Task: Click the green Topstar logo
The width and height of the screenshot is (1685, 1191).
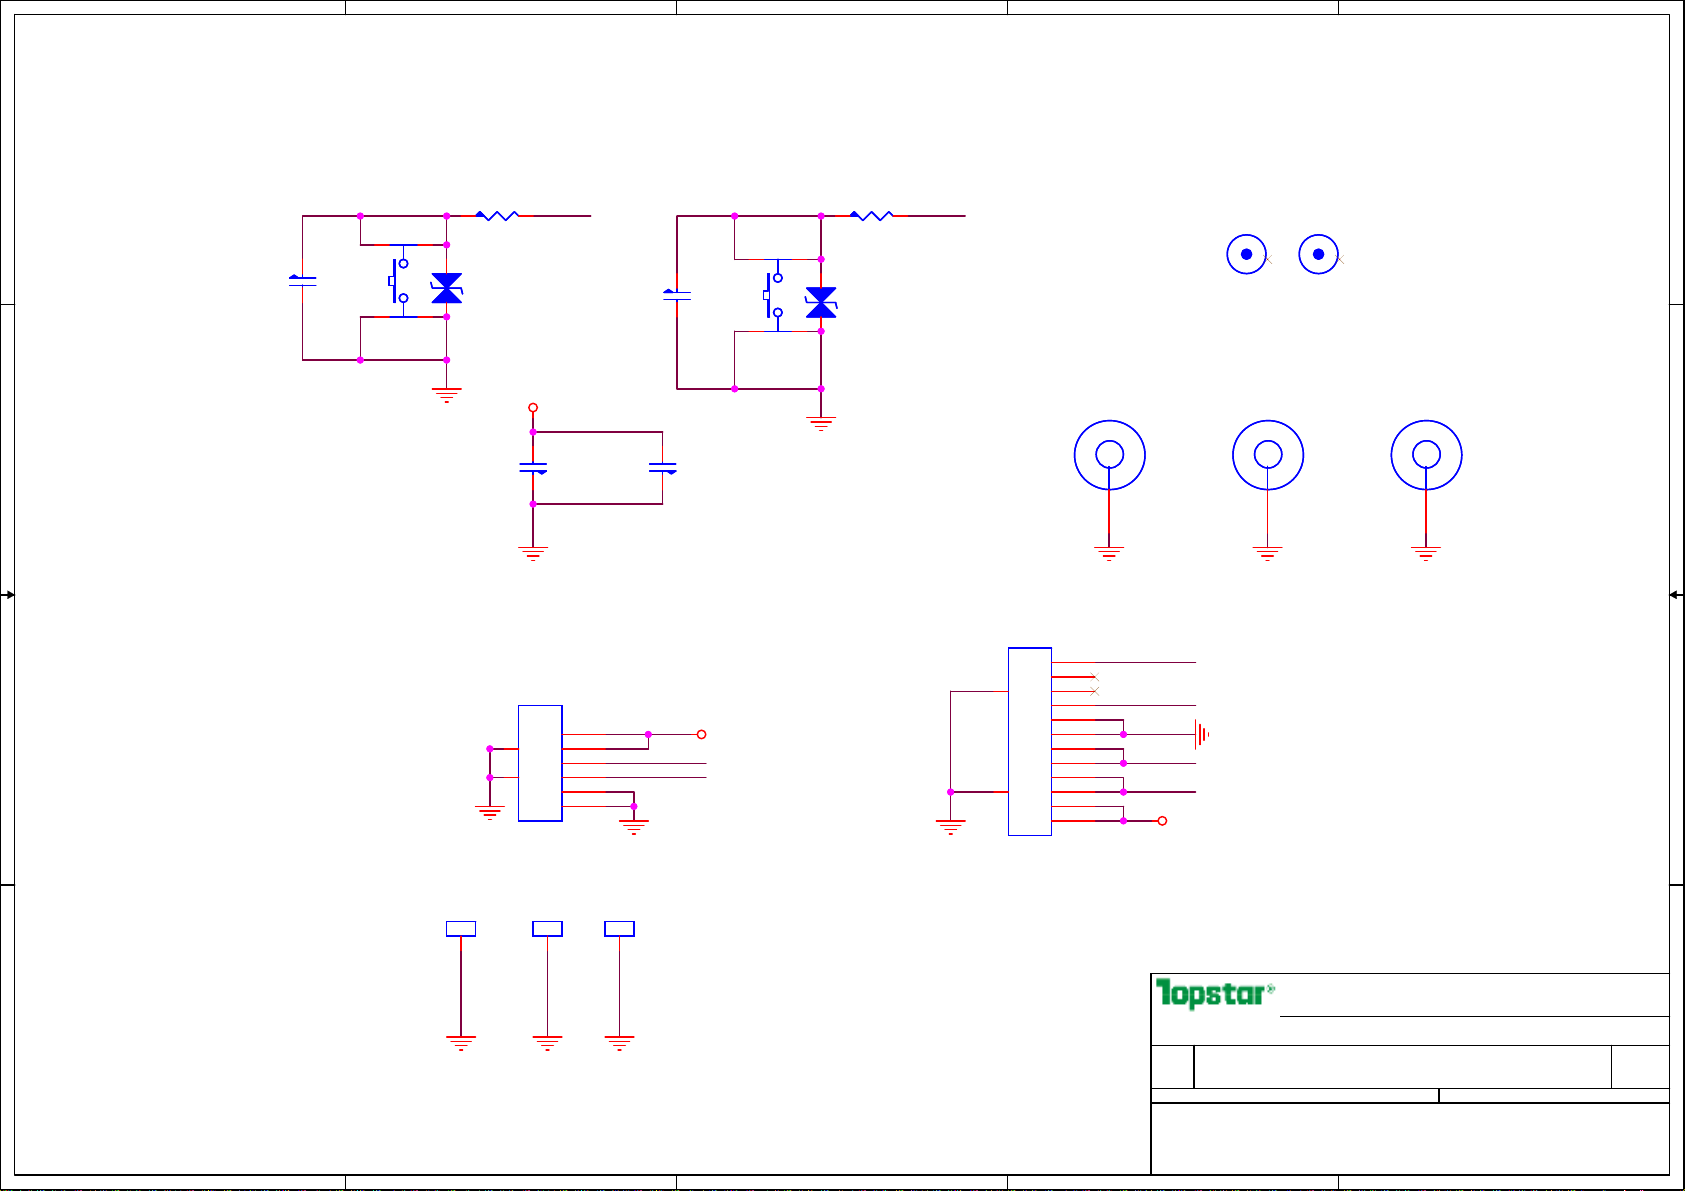Action: point(1216,993)
